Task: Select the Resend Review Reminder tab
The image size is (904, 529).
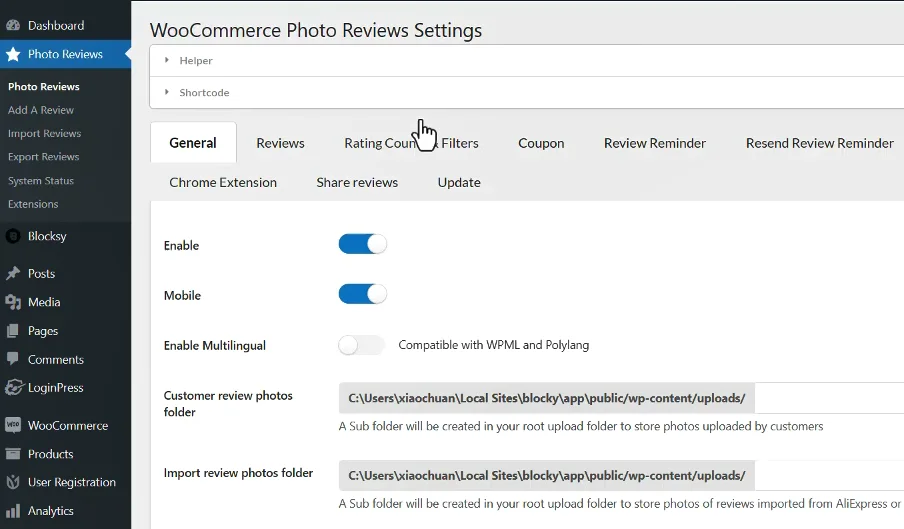Action: [819, 143]
